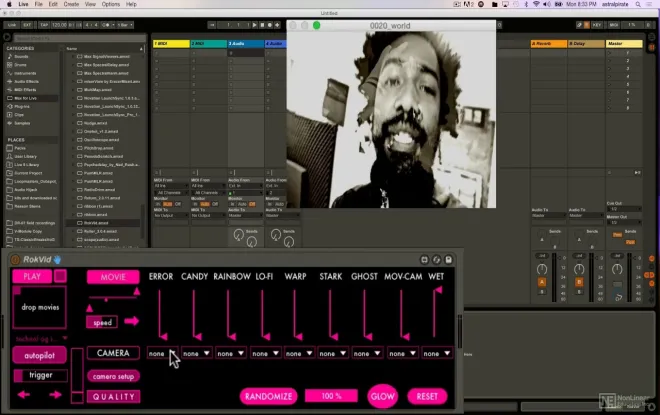Image resolution: width=660 pixels, height=415 pixels.
Task: Click the RANDOMIZE button
Action: [x=269, y=396]
